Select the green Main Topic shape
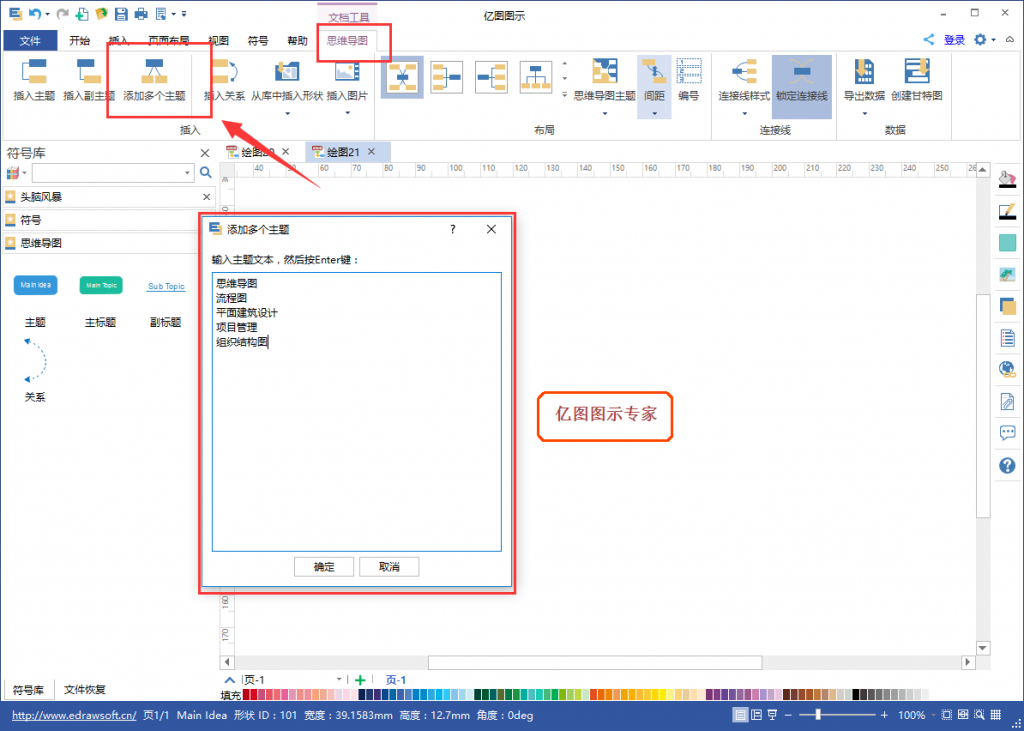1024x731 pixels. tap(101, 285)
